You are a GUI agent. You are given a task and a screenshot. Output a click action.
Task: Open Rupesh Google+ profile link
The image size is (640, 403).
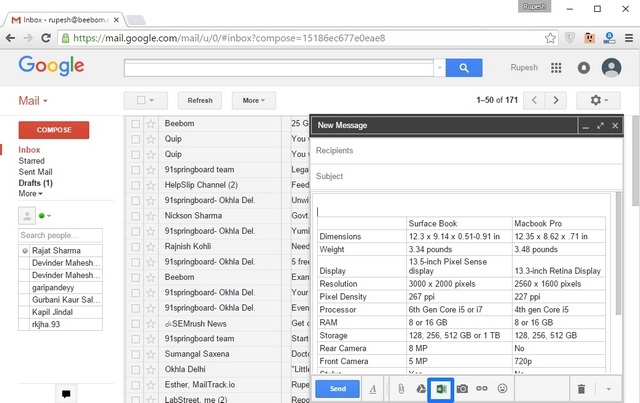[x=524, y=68]
